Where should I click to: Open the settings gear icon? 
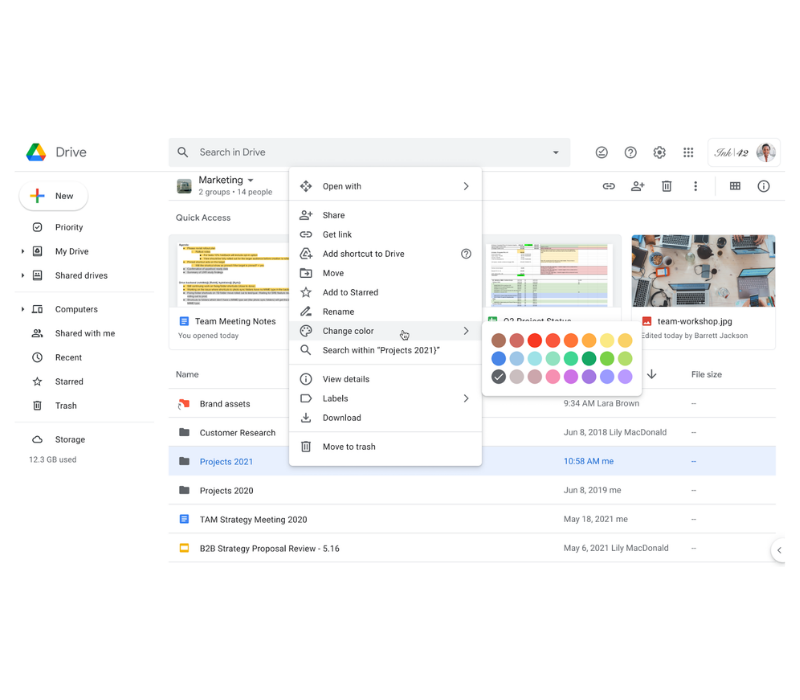point(659,153)
